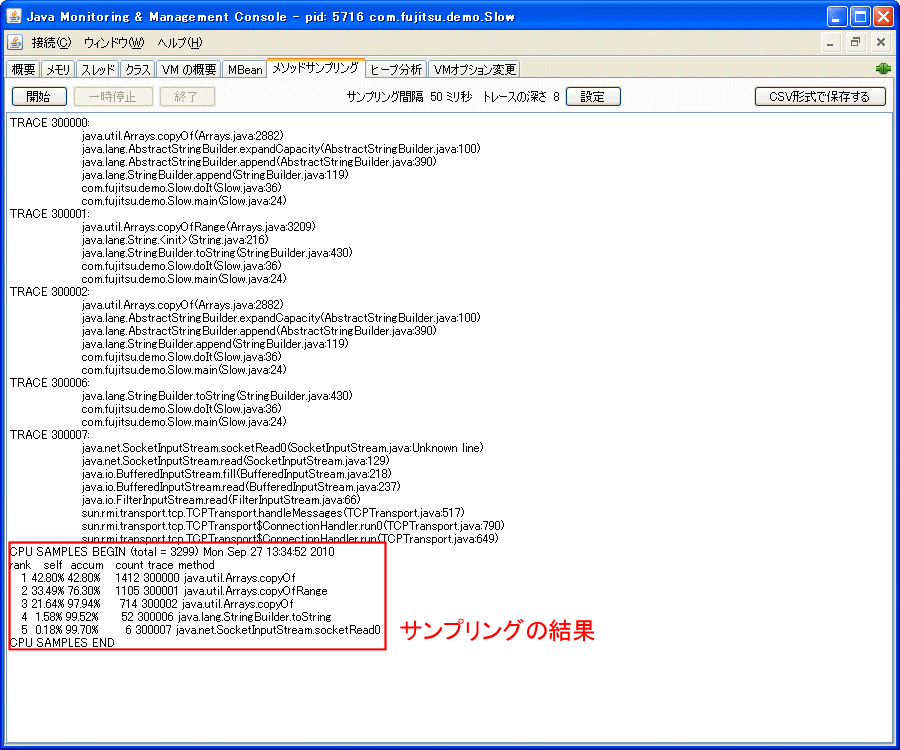The image size is (900, 750).
Task: Switch to the スレッド tab
Action: (98, 69)
